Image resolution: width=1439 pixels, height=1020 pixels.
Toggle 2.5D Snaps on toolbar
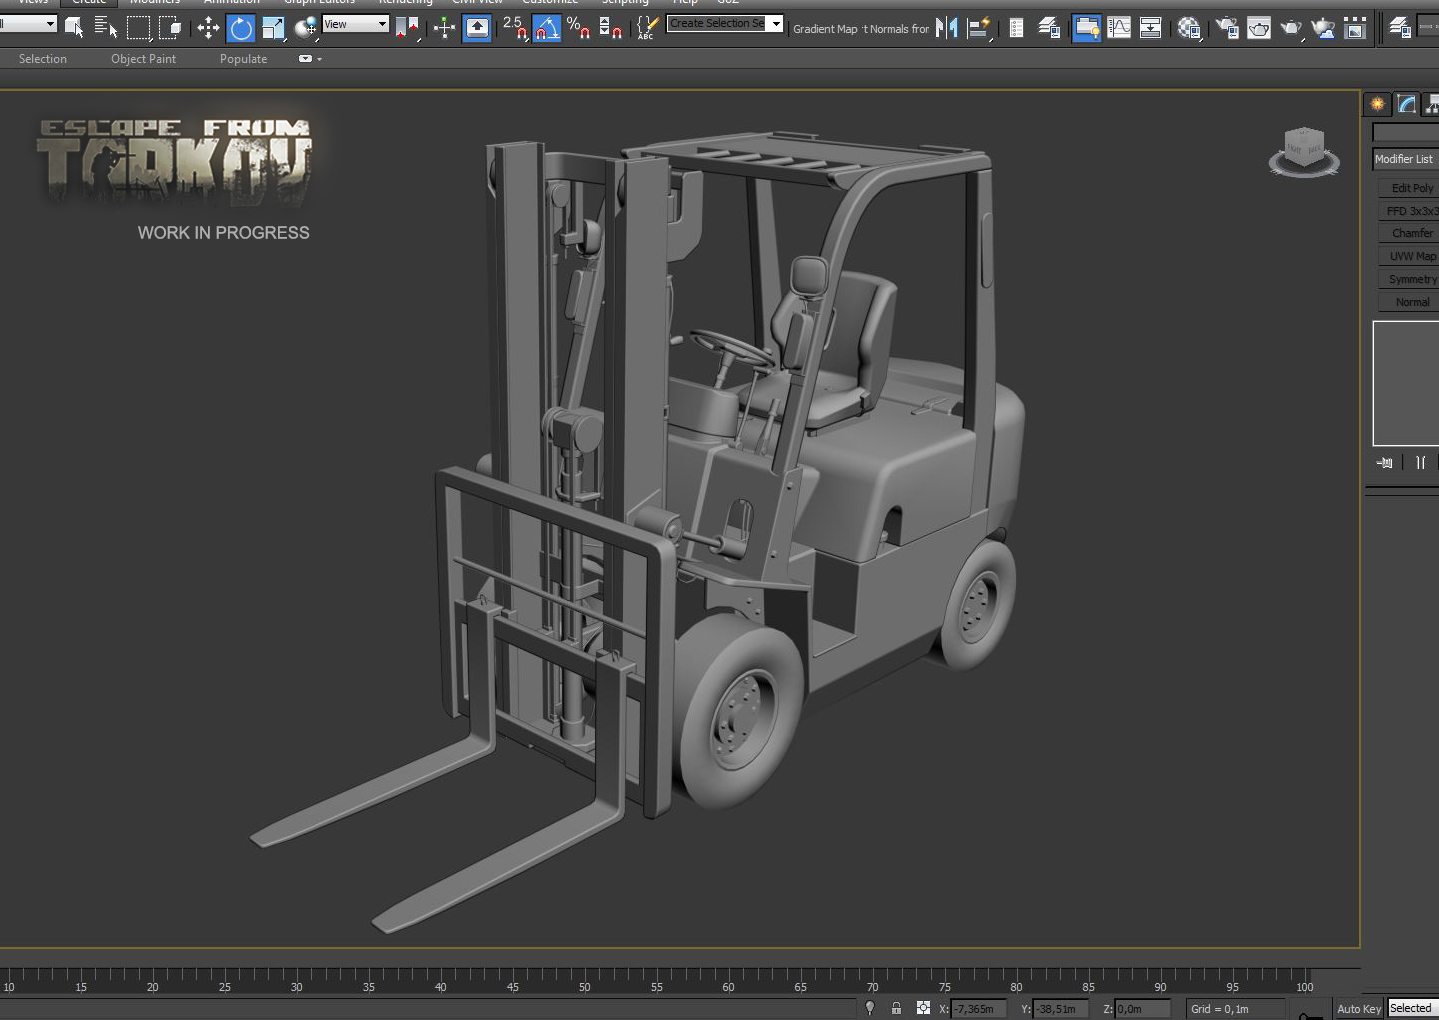514,28
